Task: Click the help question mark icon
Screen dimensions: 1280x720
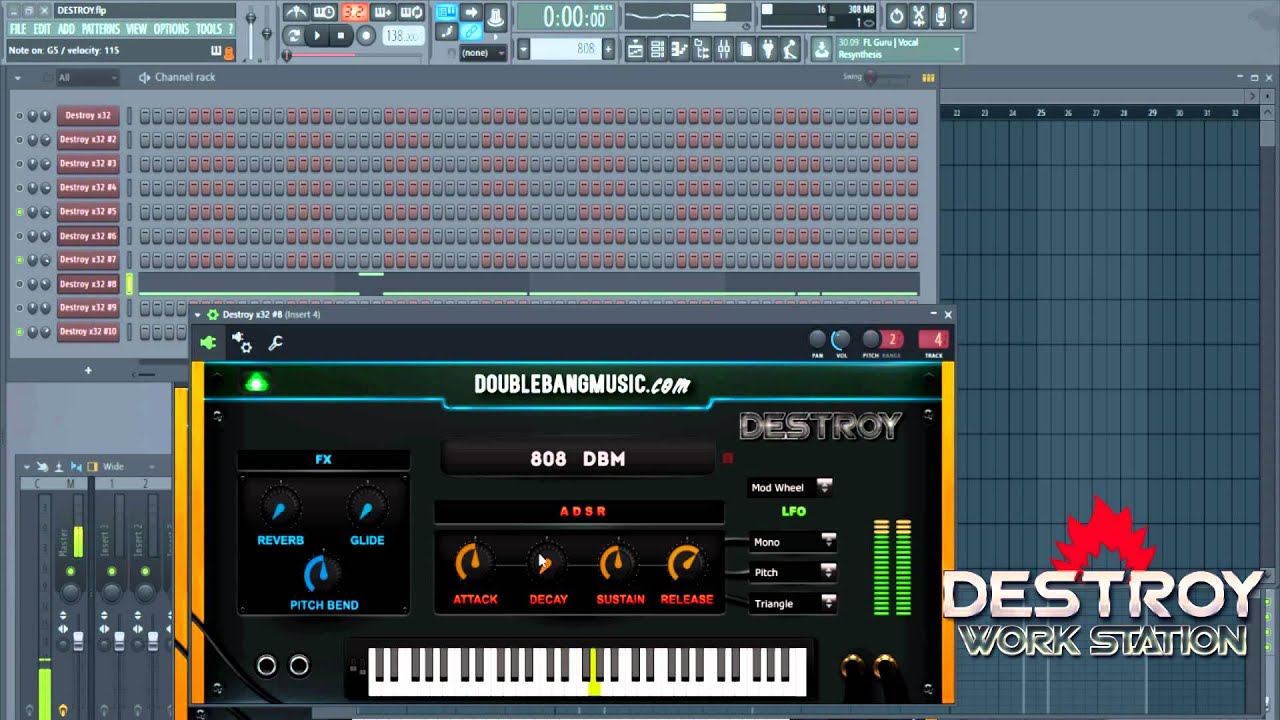Action: 963,16
